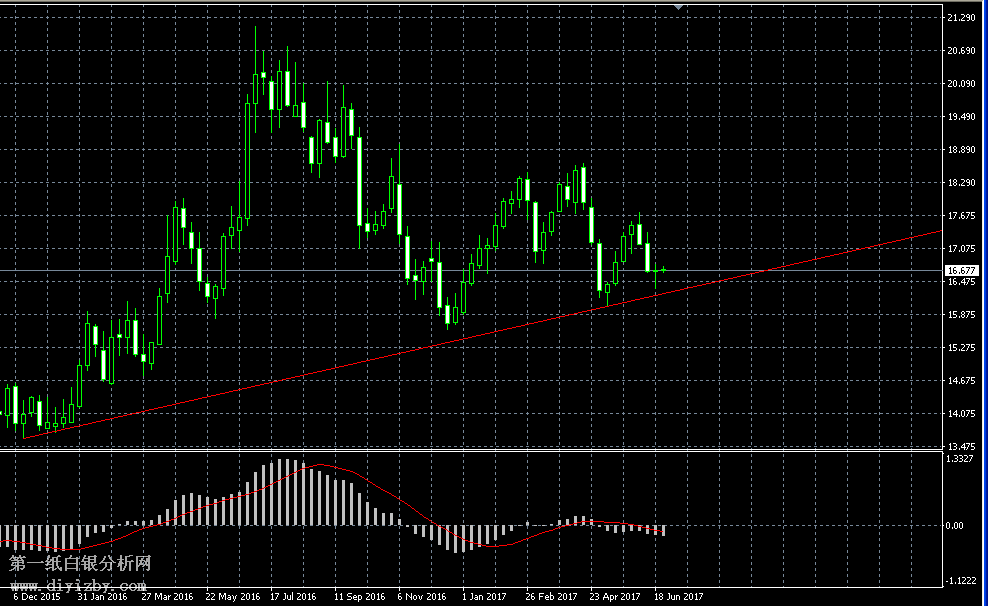Click the 18.890 price scale label
988x606 pixels.
pyautogui.click(x=961, y=150)
